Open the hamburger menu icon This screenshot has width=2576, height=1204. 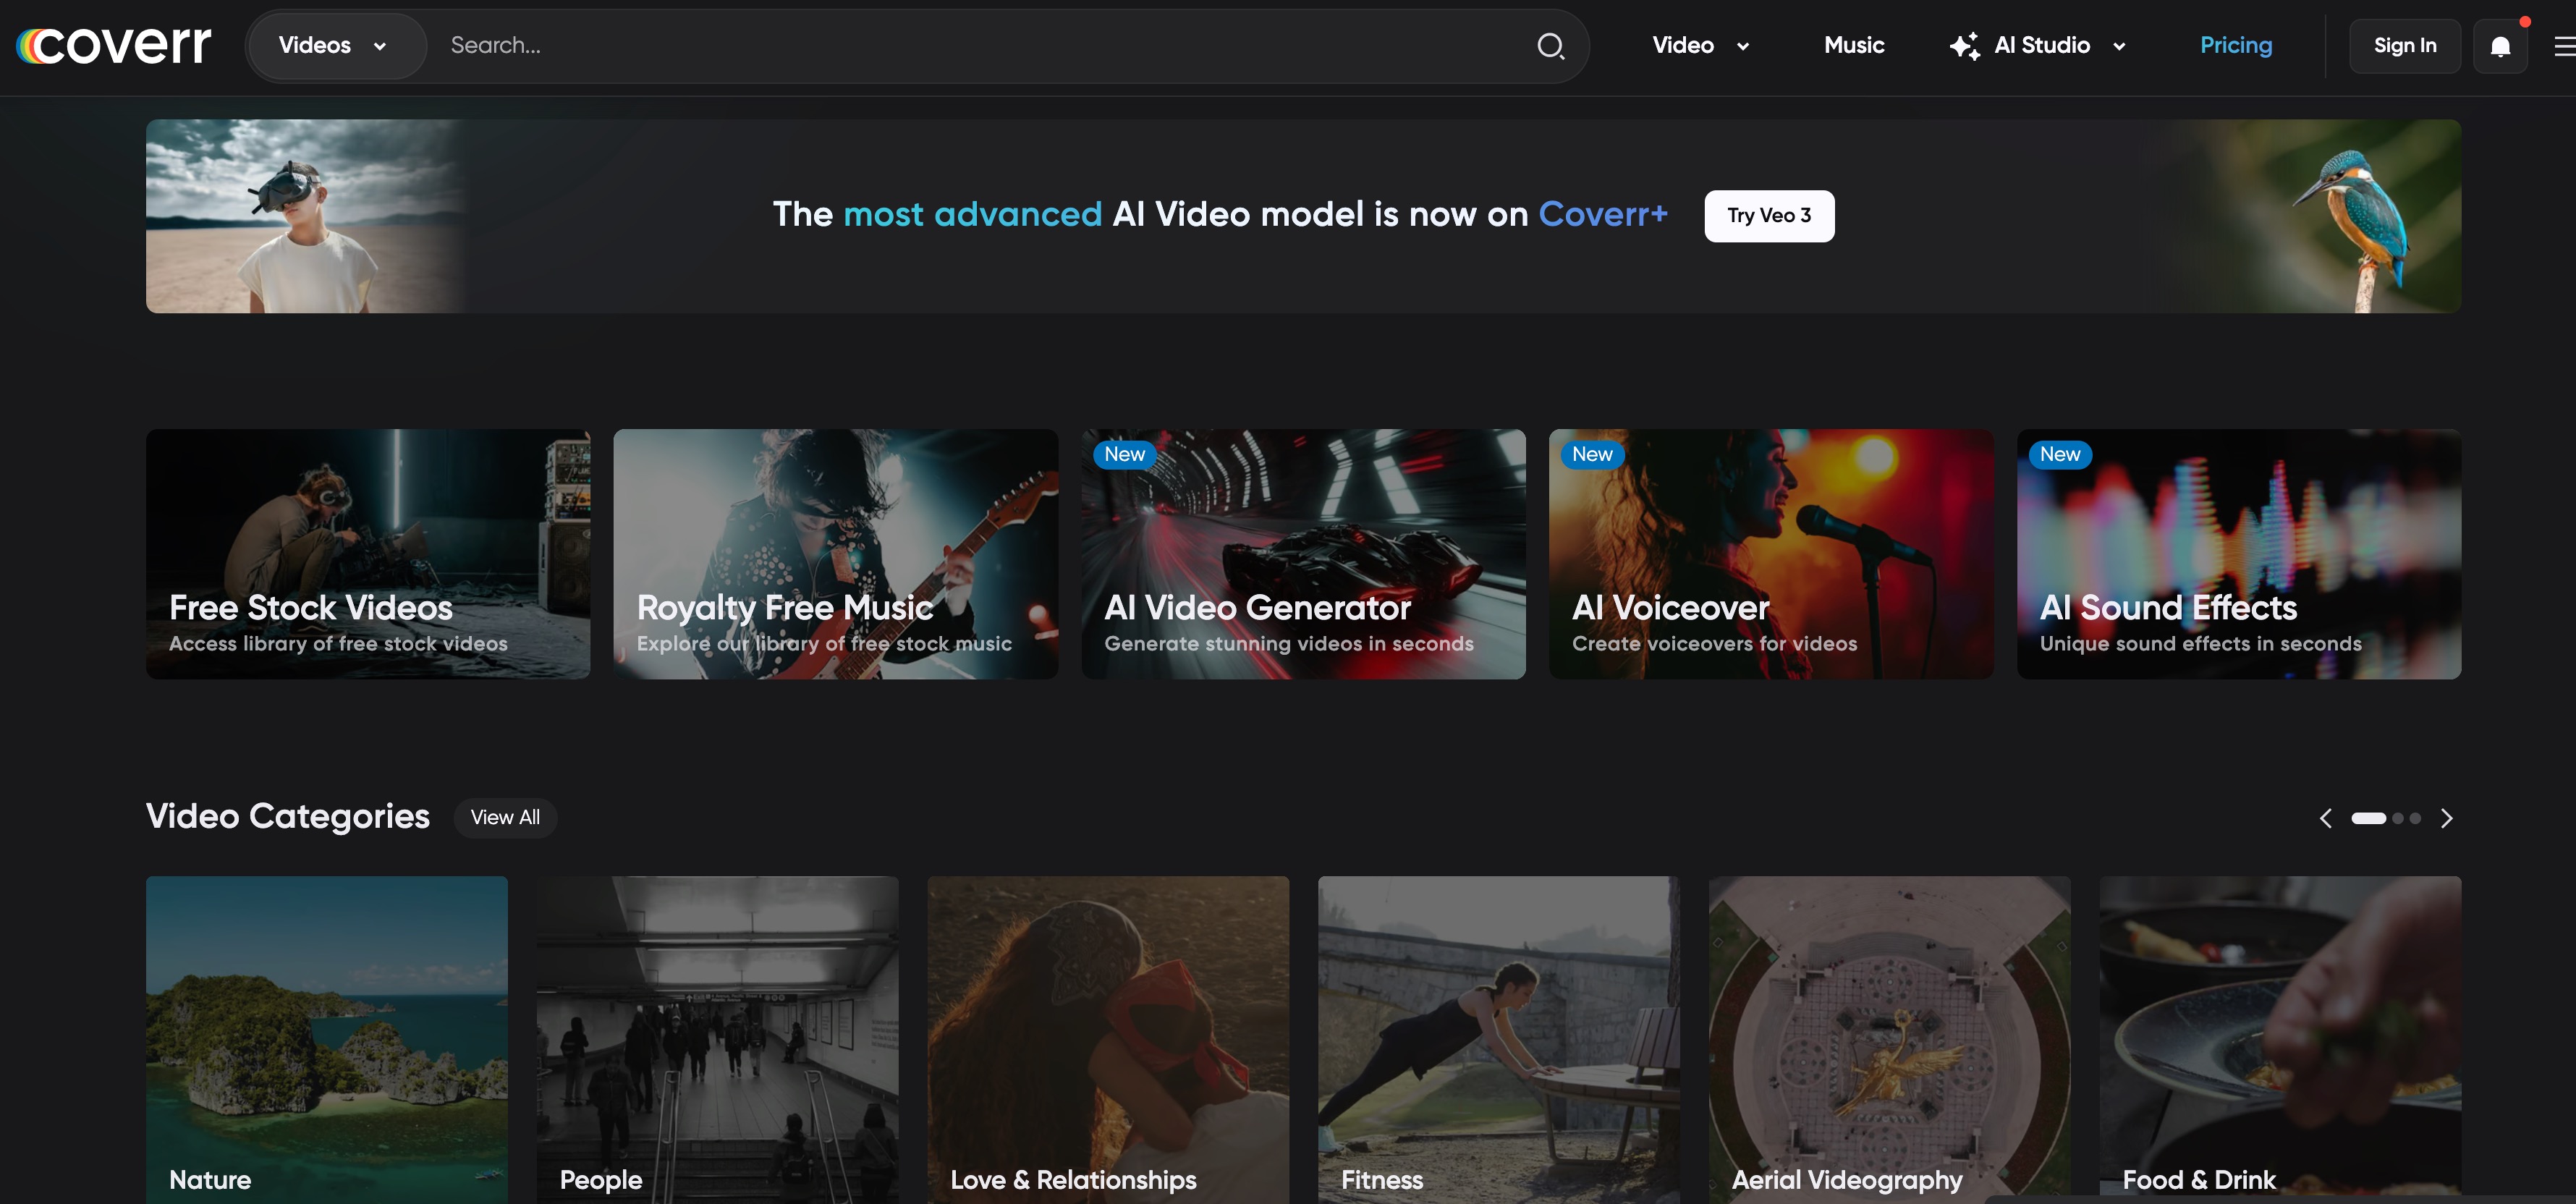point(2565,46)
